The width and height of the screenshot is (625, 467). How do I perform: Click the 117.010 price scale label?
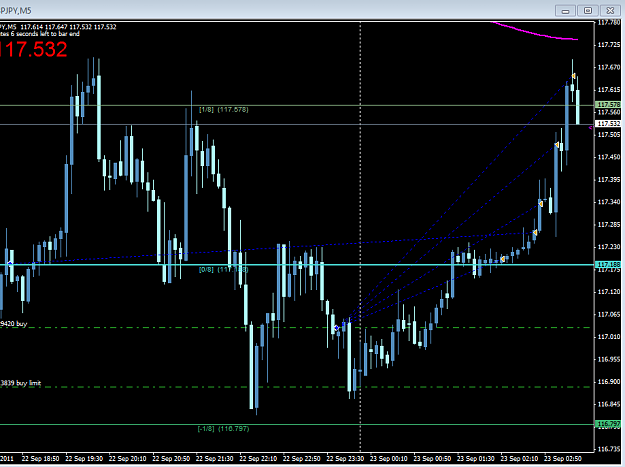tap(609, 337)
